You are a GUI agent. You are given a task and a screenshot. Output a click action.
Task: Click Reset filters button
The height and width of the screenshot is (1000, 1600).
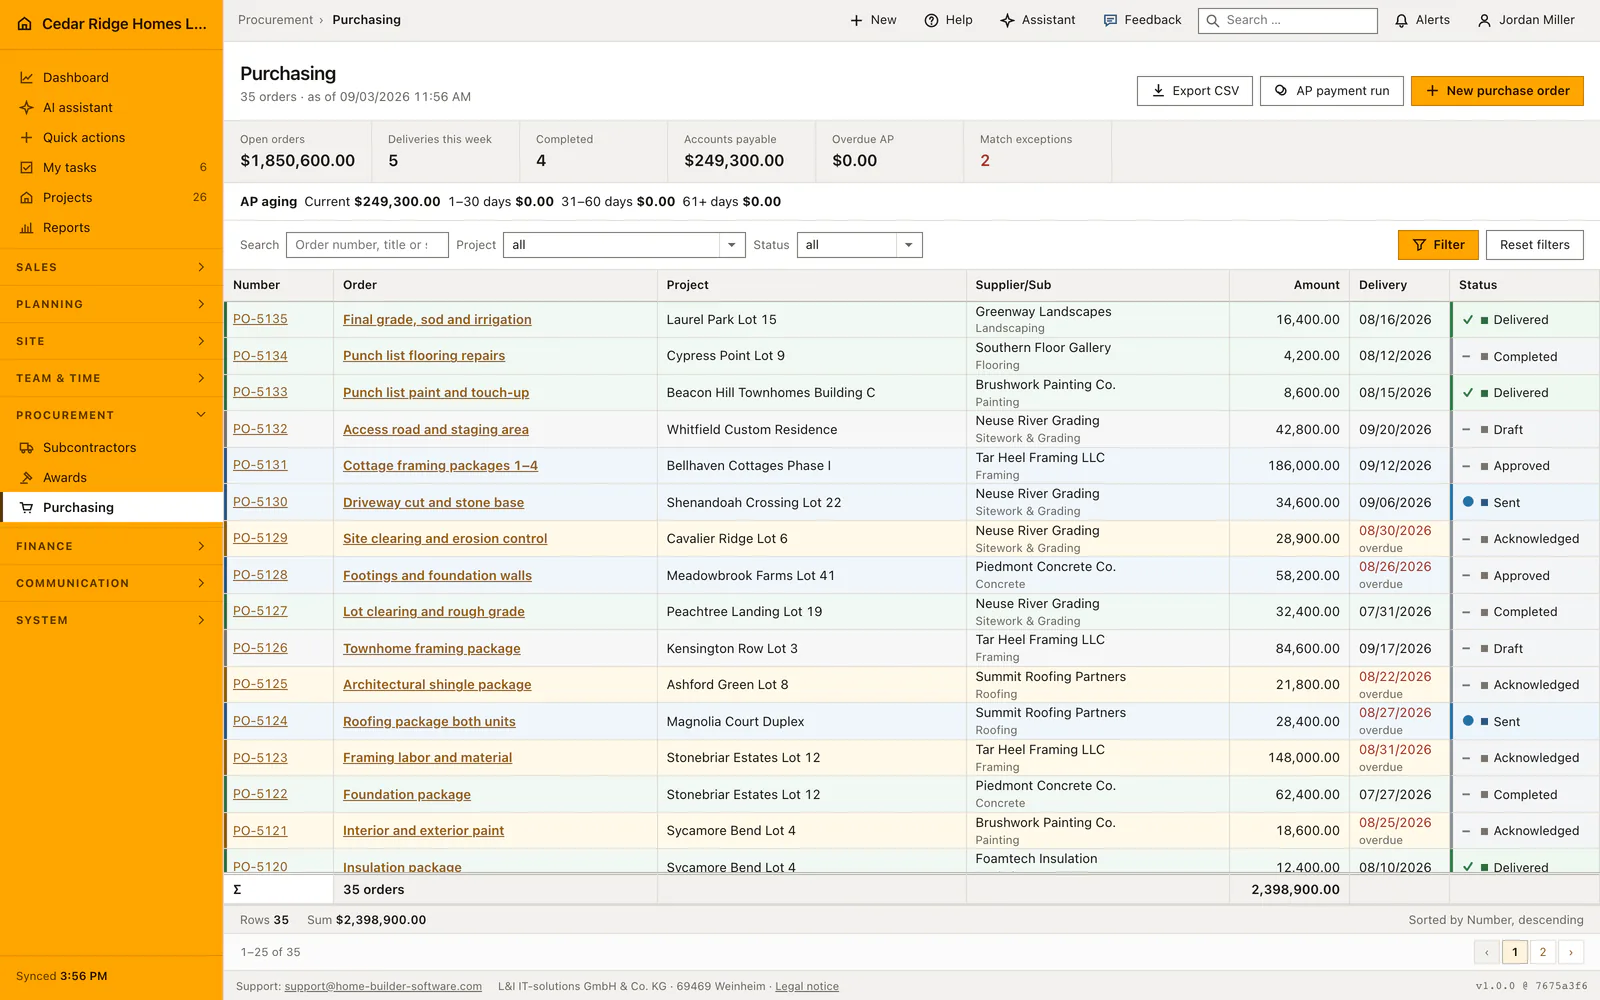click(1535, 245)
